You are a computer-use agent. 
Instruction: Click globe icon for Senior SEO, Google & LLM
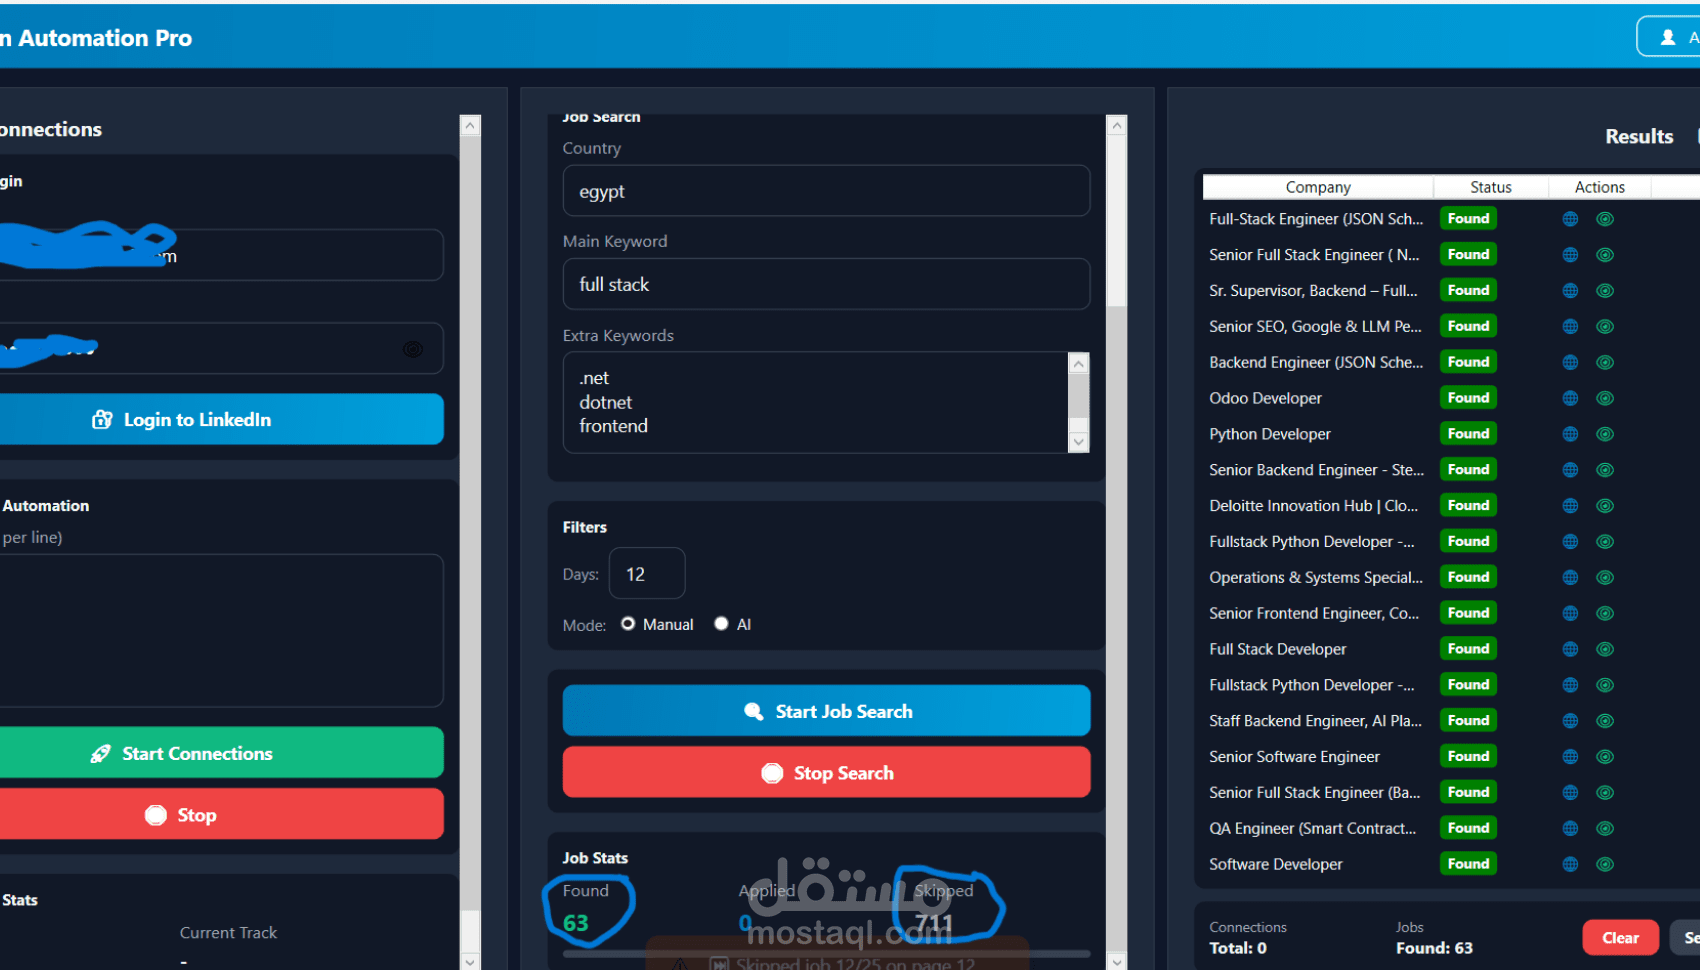click(1570, 327)
